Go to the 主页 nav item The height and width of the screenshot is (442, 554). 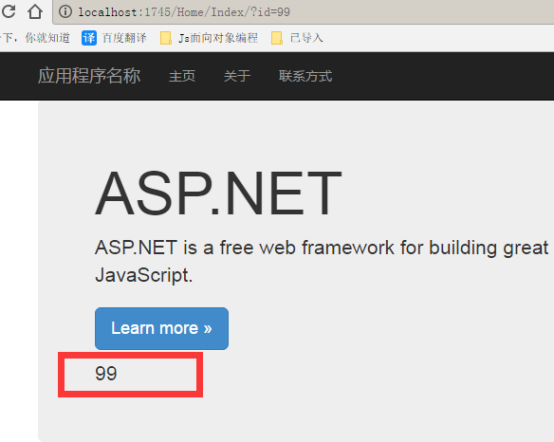click(182, 76)
